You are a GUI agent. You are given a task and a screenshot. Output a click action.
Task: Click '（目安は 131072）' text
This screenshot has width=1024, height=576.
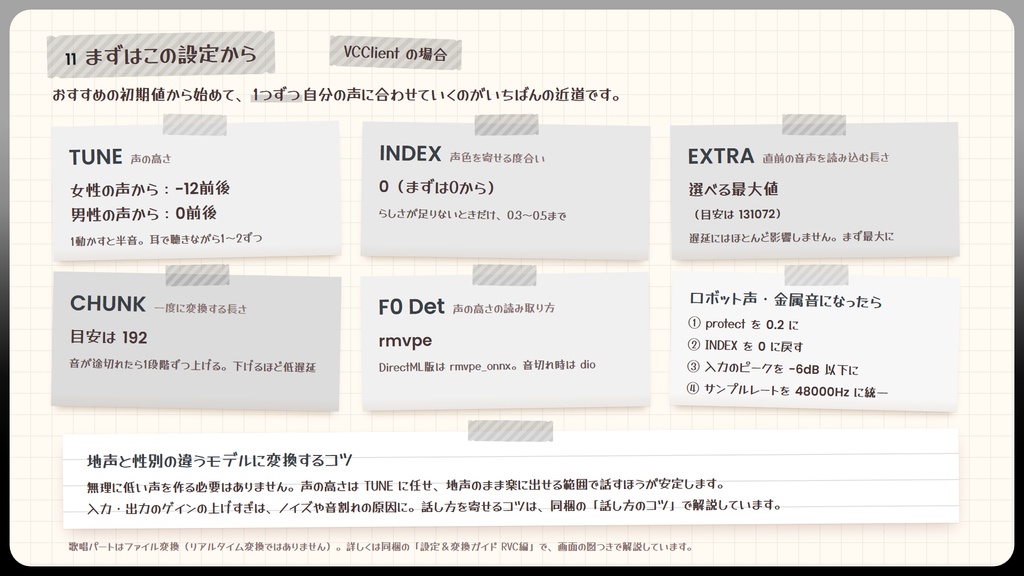tap(735, 214)
